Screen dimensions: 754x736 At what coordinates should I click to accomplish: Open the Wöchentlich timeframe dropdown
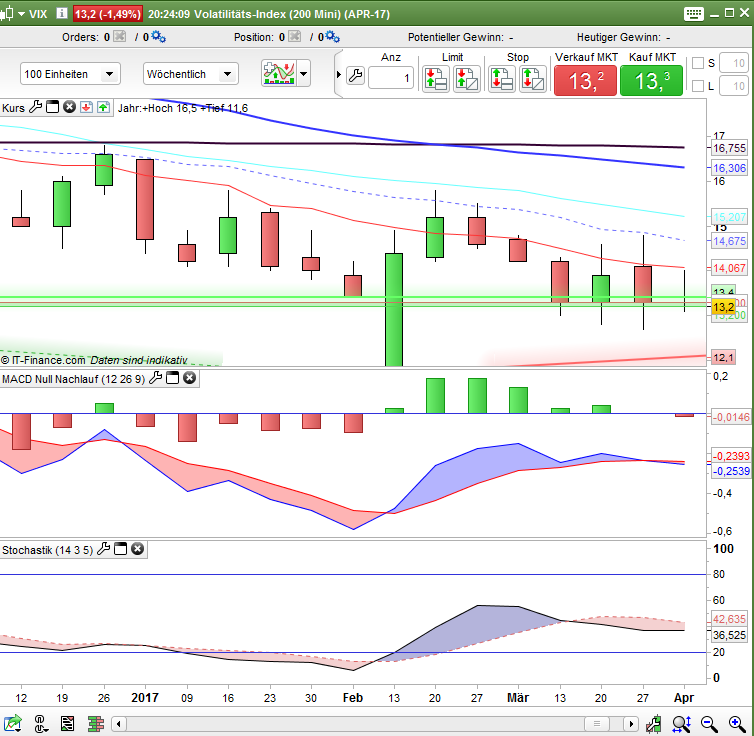(x=190, y=74)
